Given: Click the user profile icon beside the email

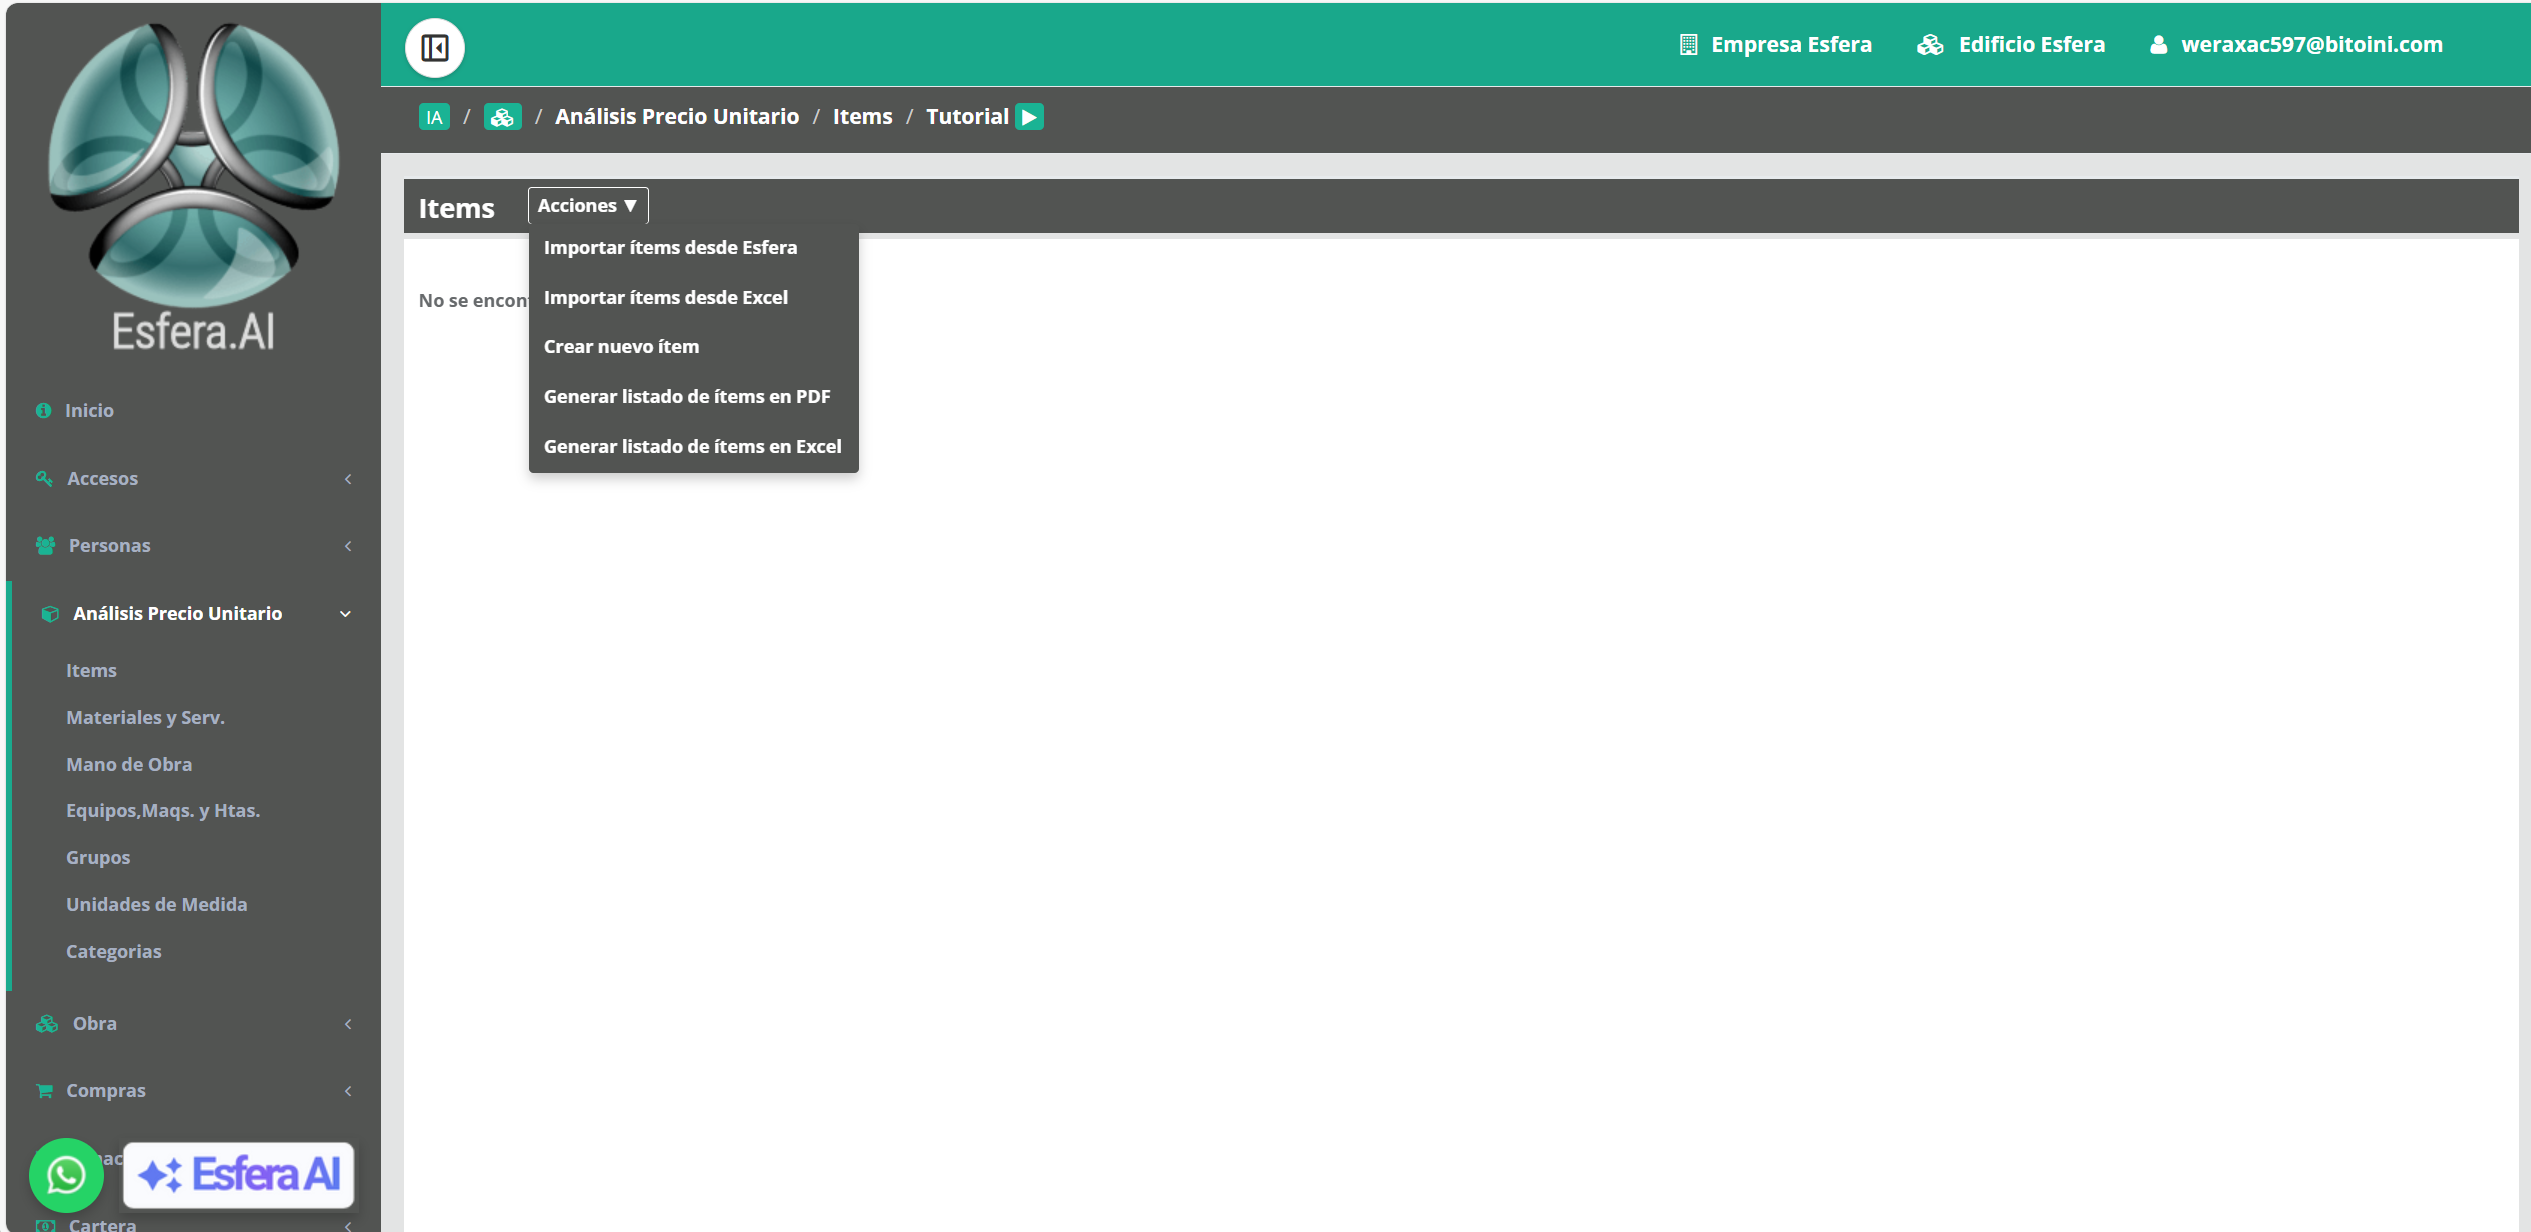Looking at the screenshot, I should pos(2158,45).
